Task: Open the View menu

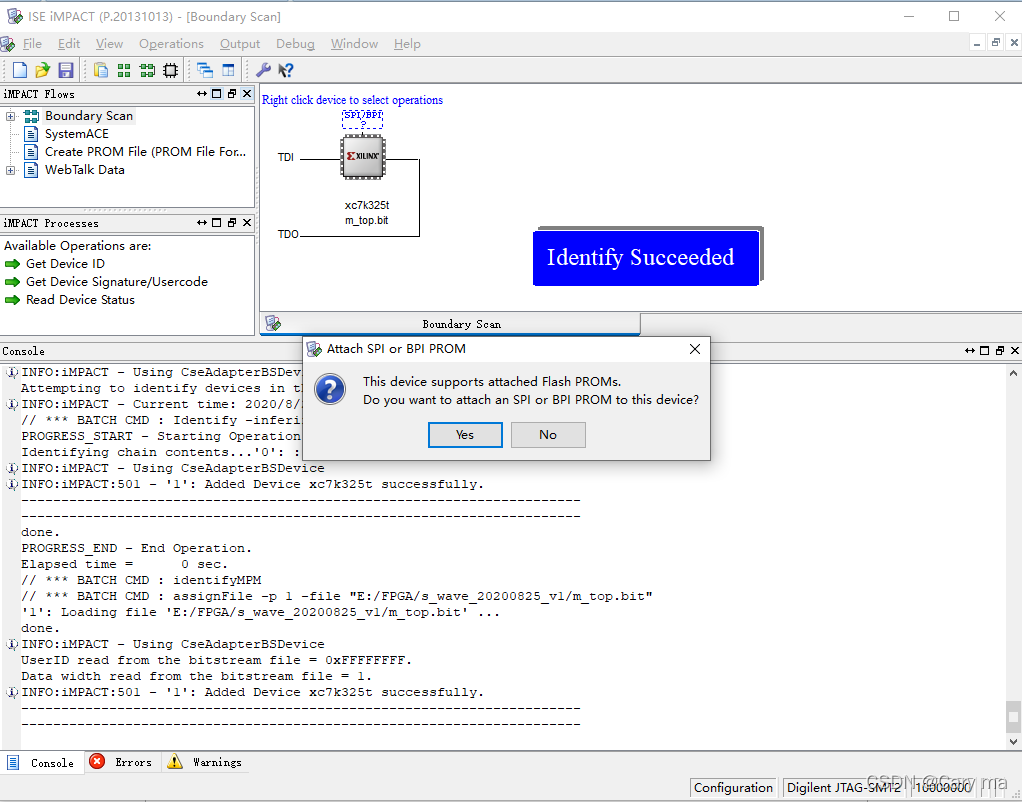Action: 109,44
